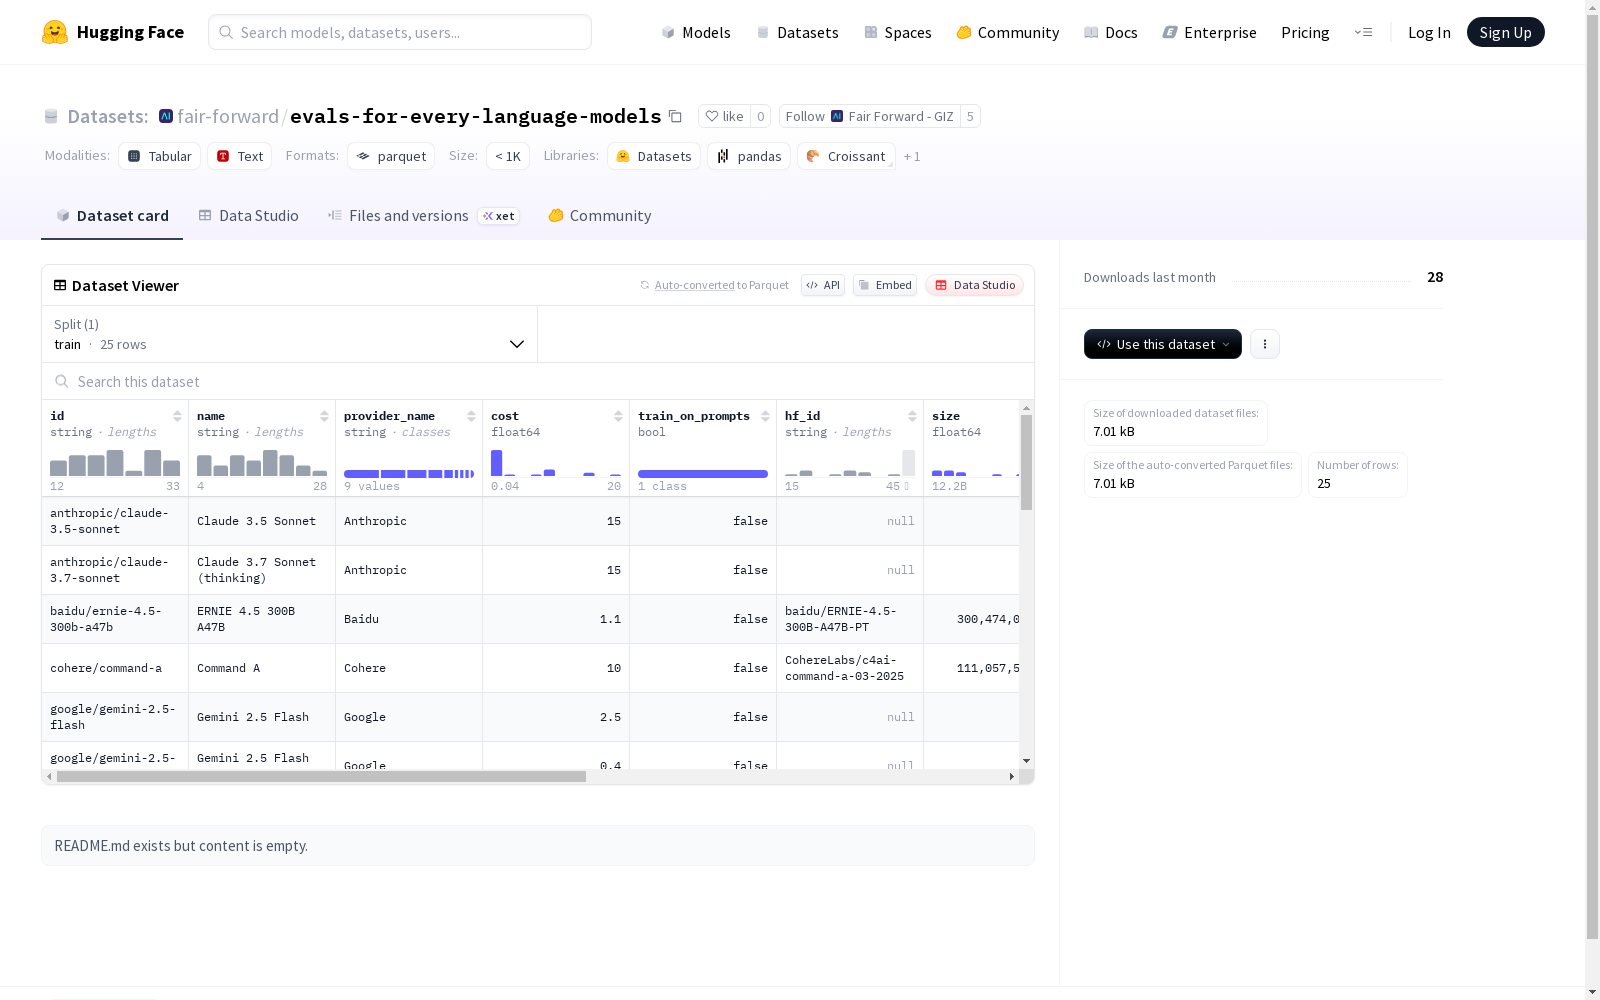Image resolution: width=1600 pixels, height=1000 pixels.
Task: Filter by the < 1K size tag
Action: [508, 156]
